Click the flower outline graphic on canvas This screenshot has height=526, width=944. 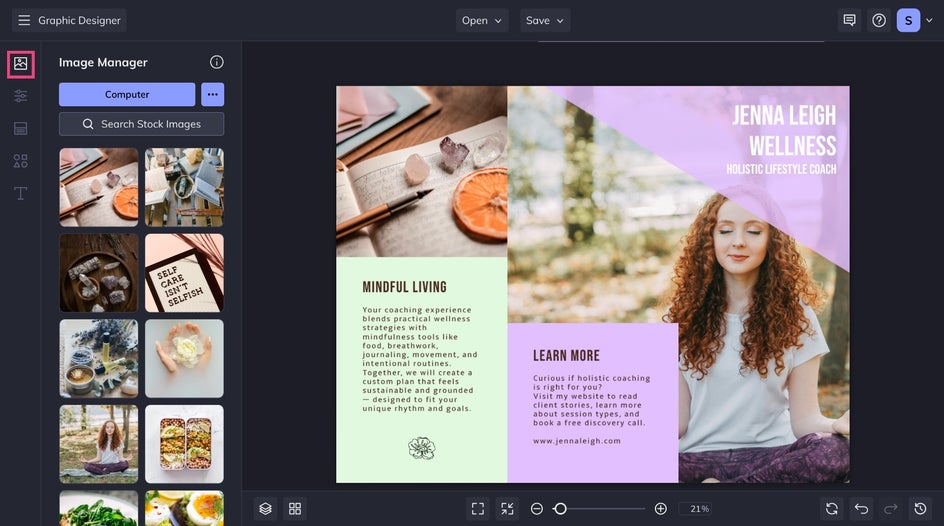[x=421, y=448]
